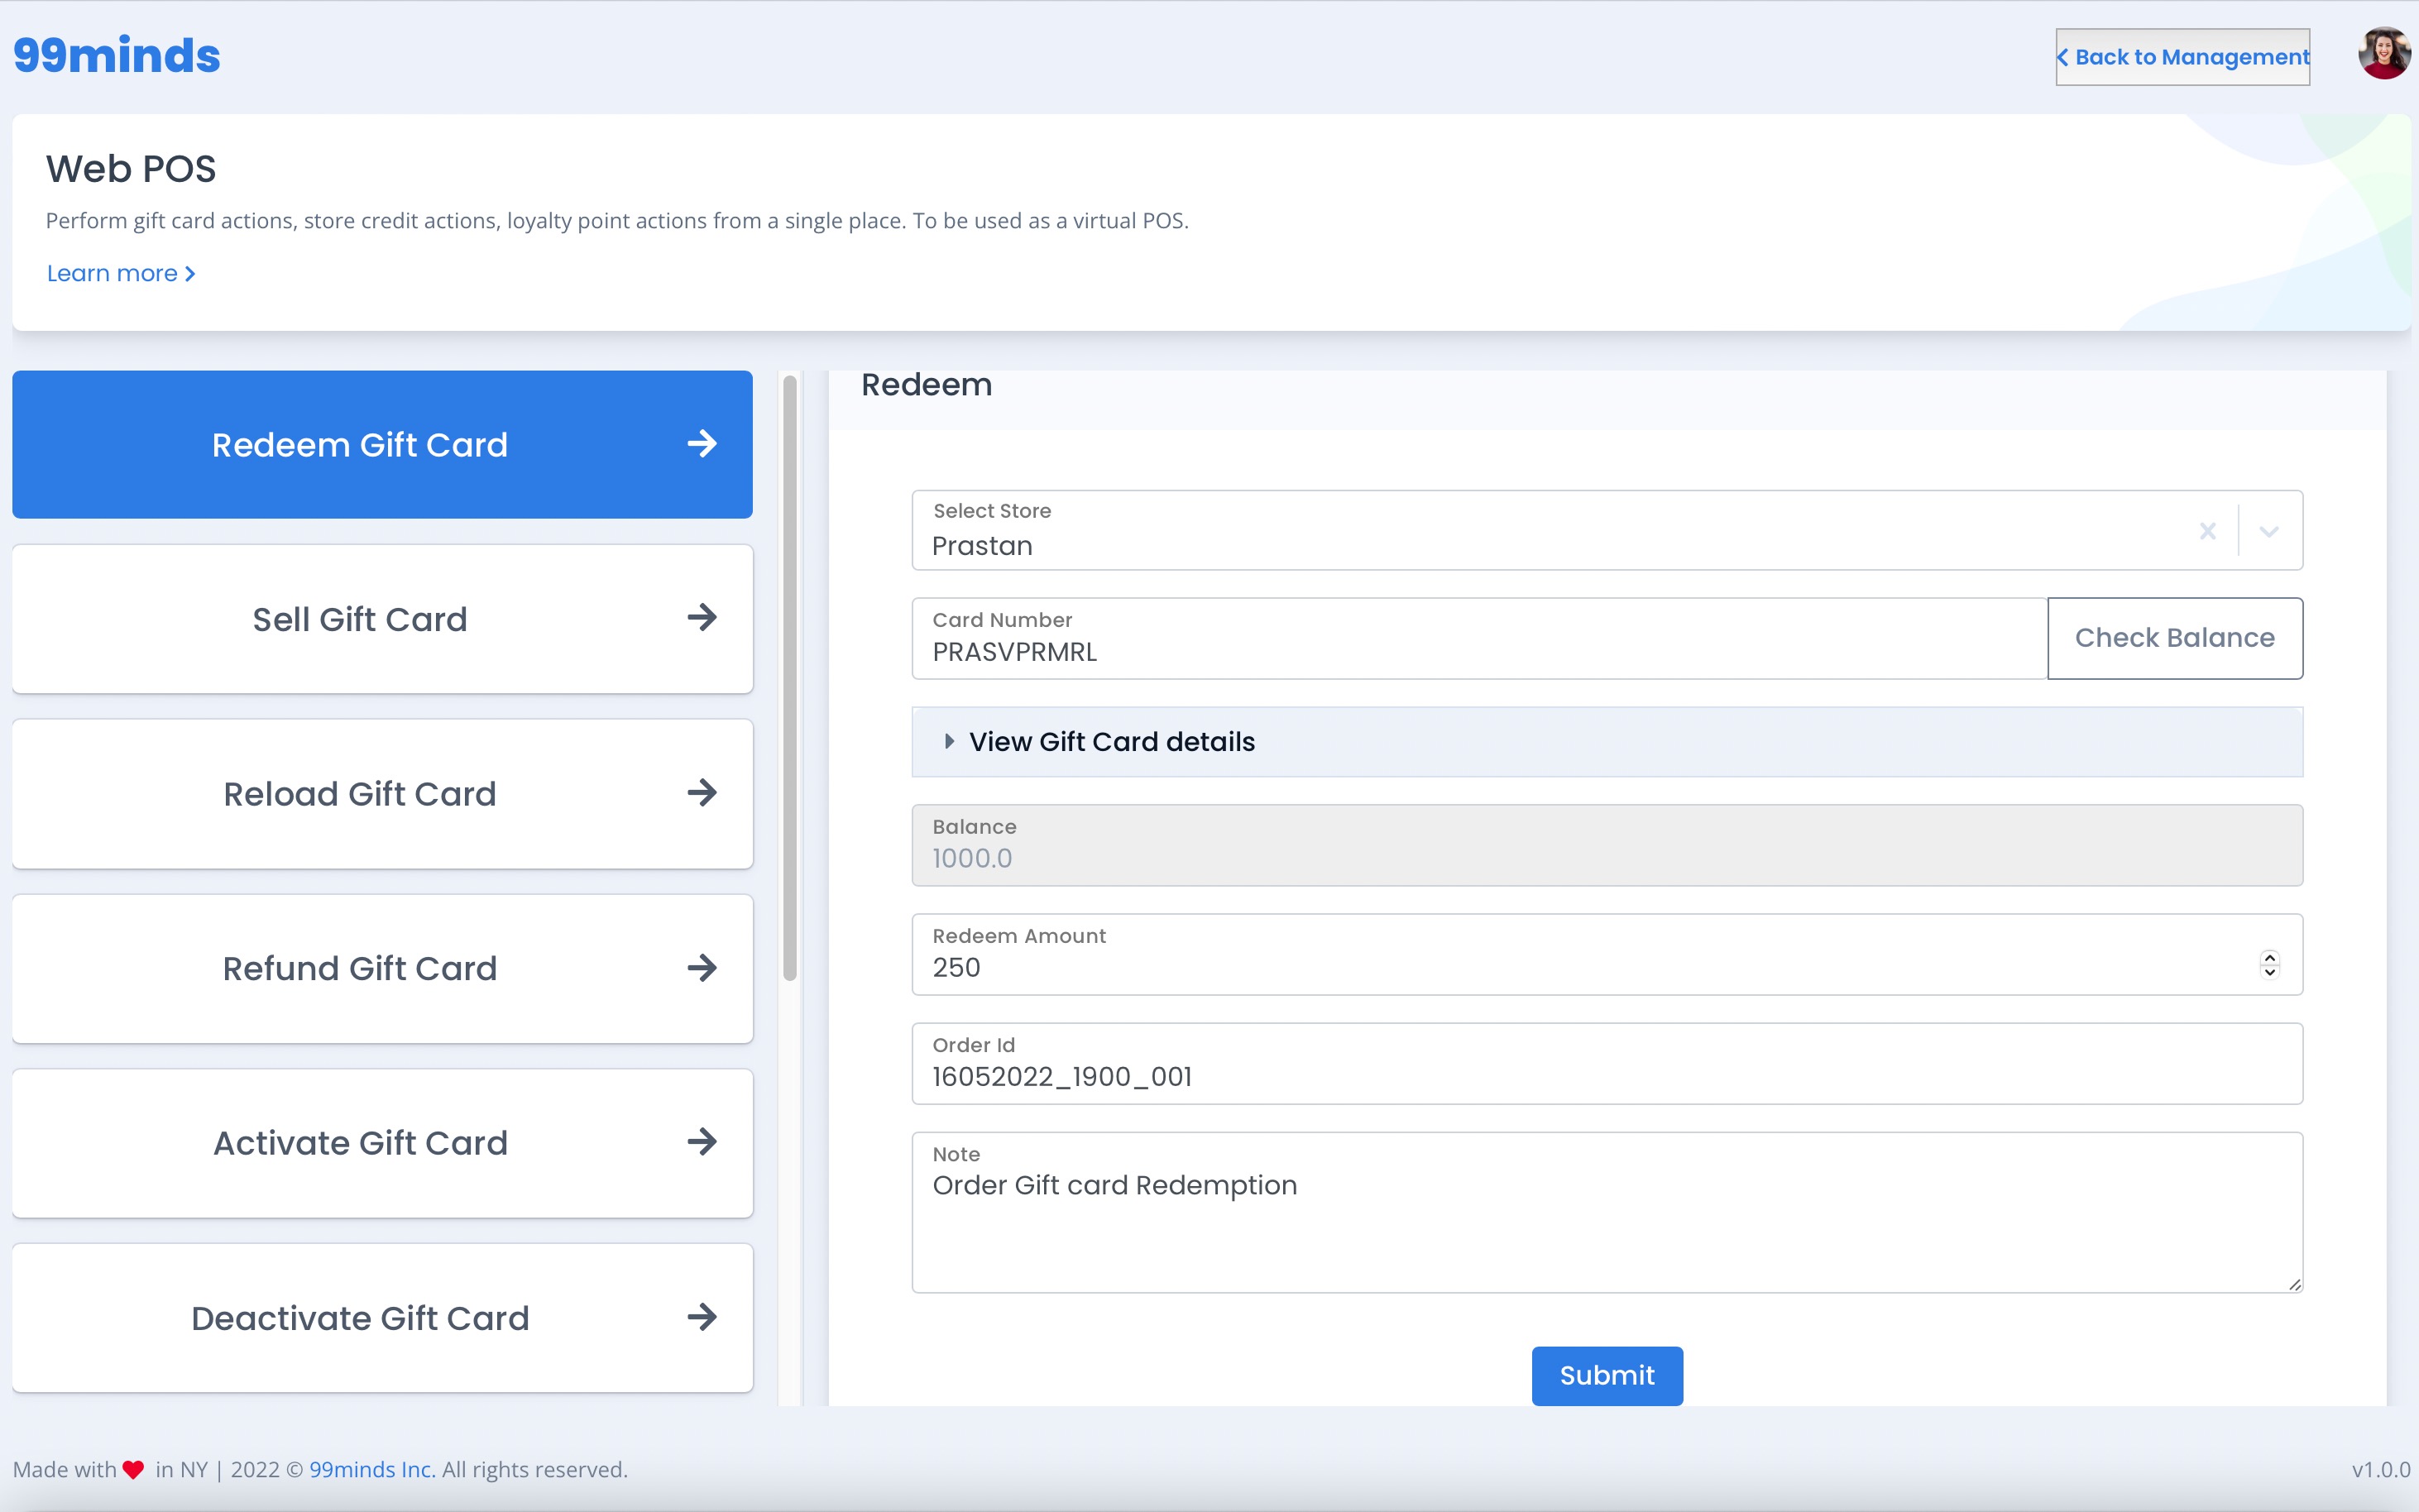The width and height of the screenshot is (2419, 1512).
Task: Open the user profile avatar
Action: tap(2384, 54)
